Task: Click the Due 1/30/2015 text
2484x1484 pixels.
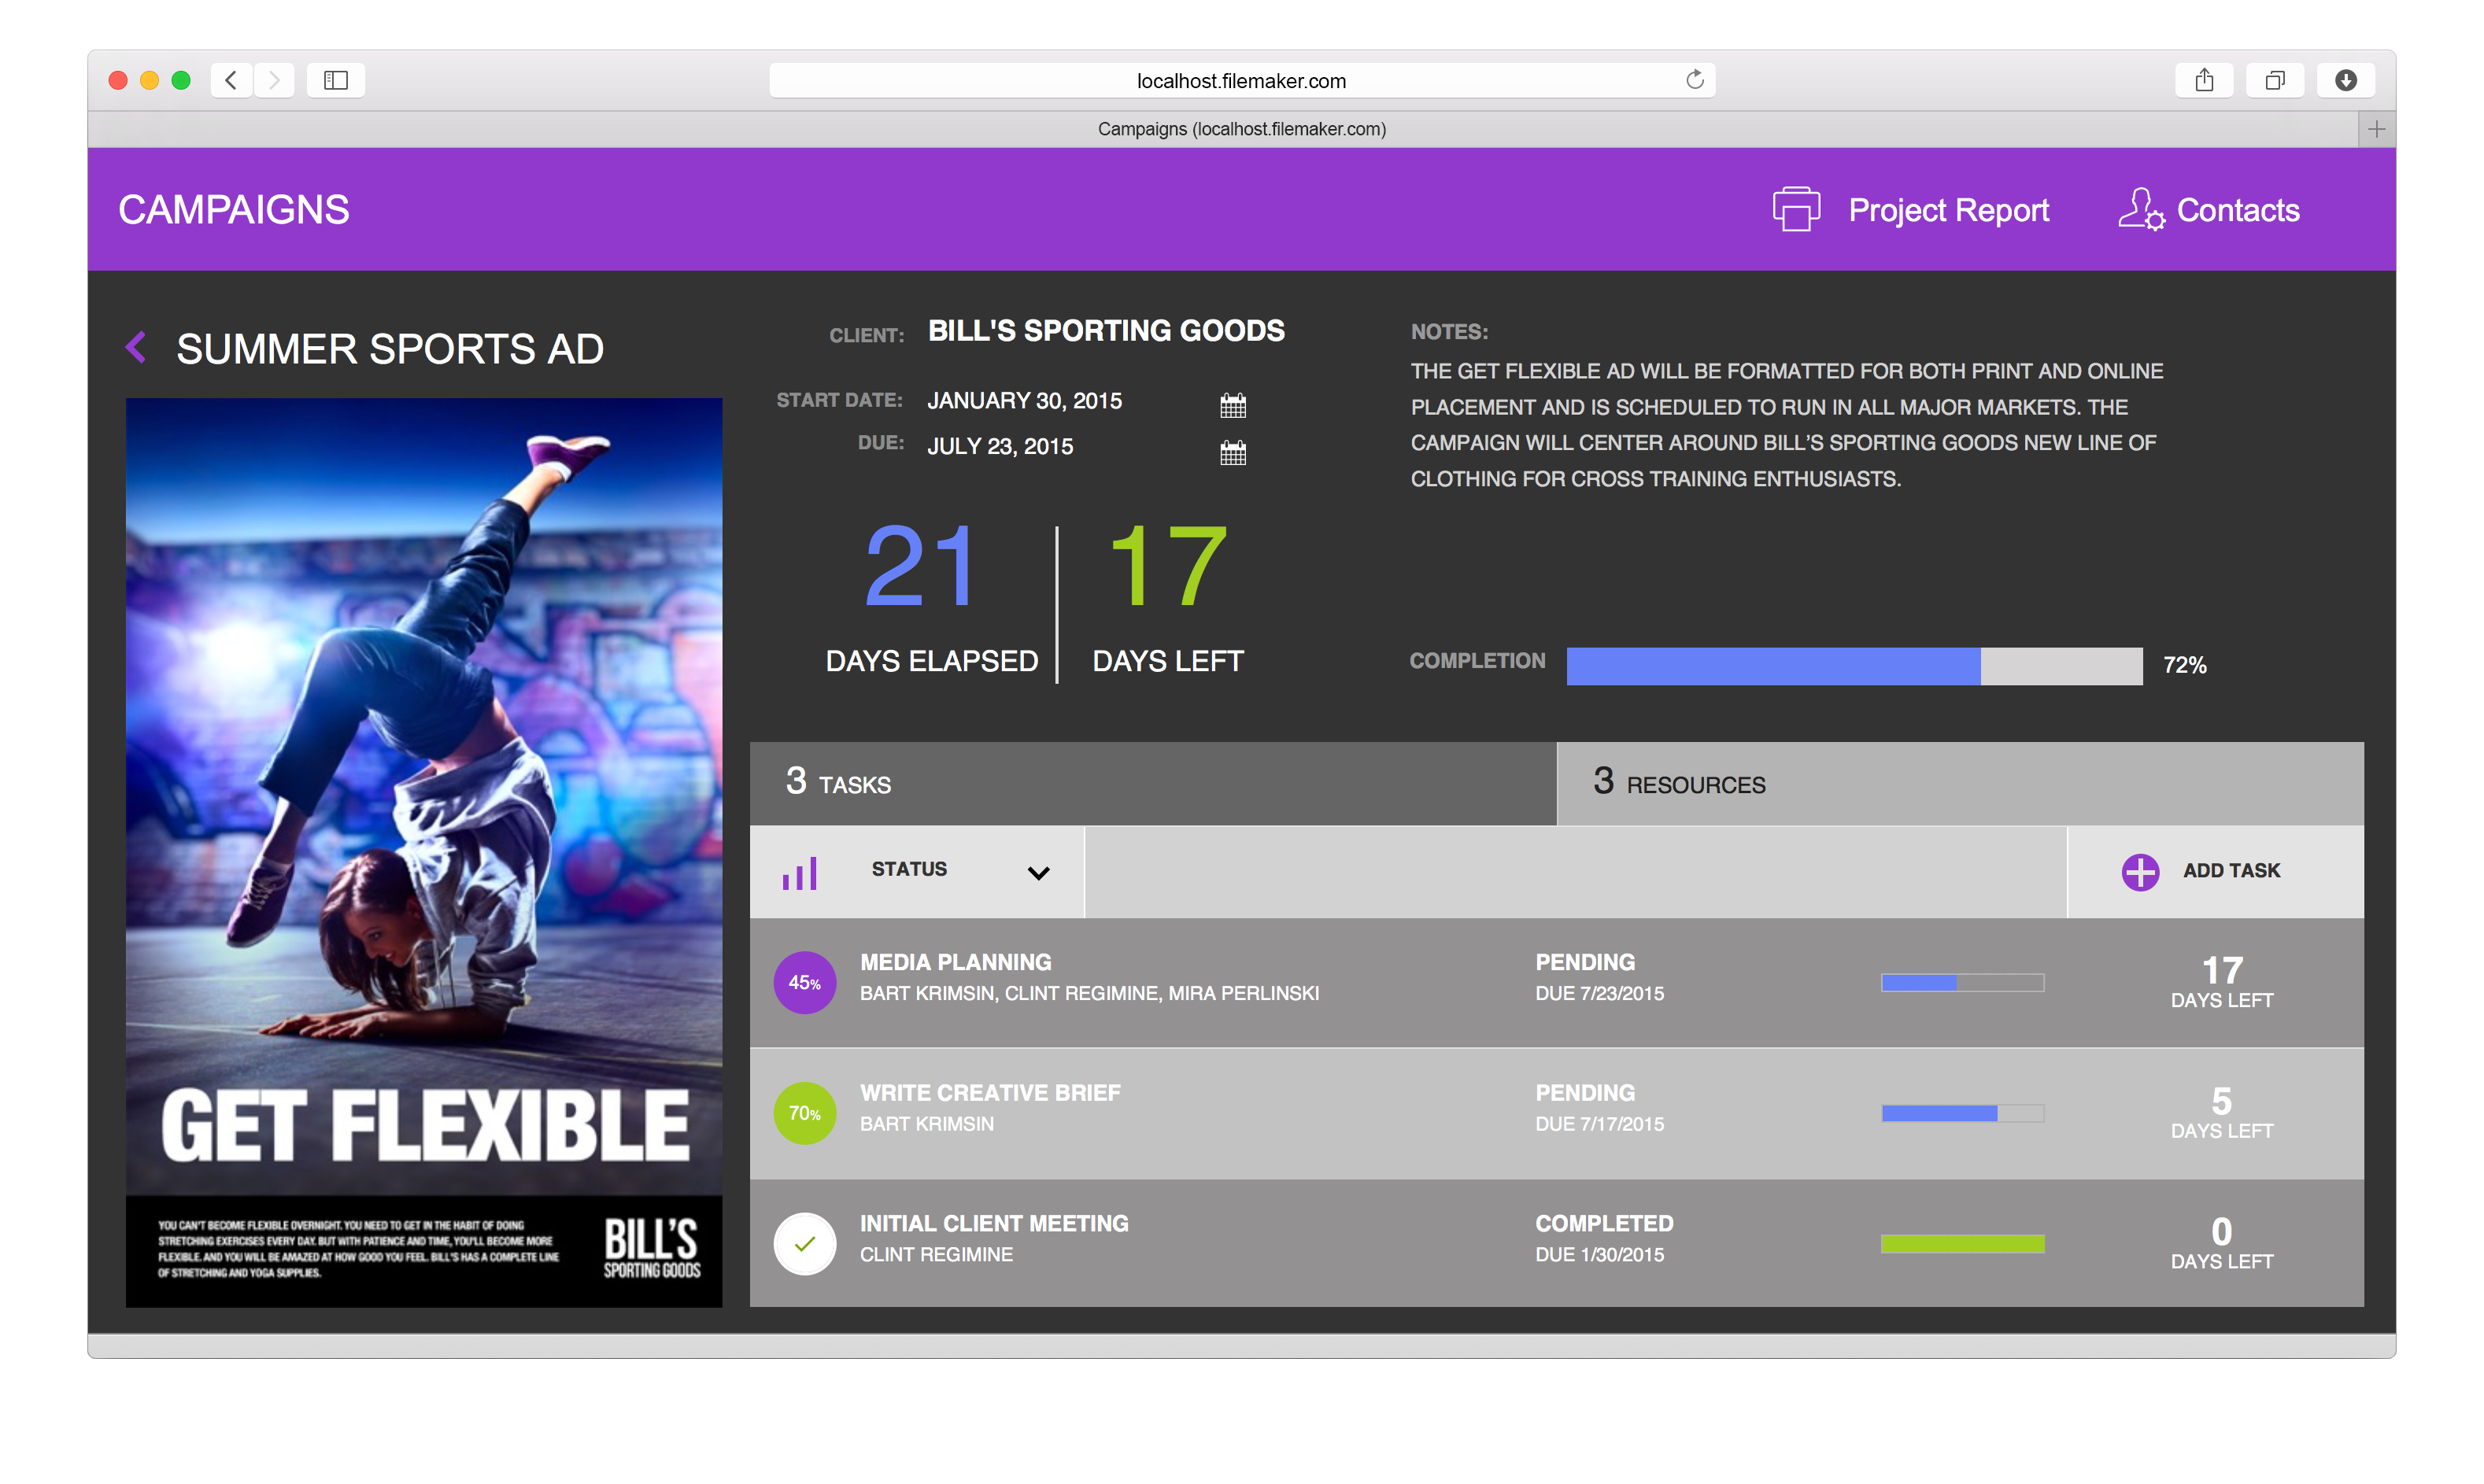Action: point(1600,1255)
